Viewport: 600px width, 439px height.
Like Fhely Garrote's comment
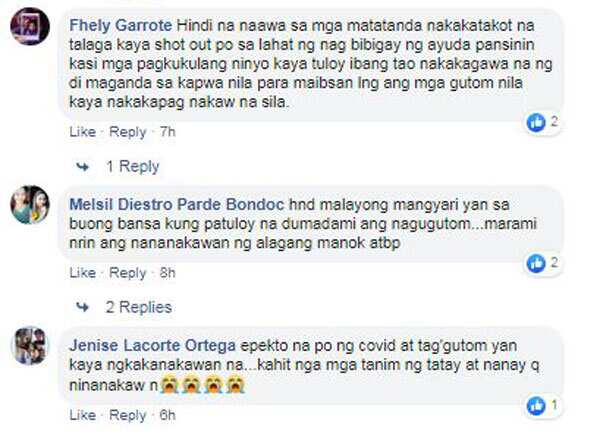82,132
